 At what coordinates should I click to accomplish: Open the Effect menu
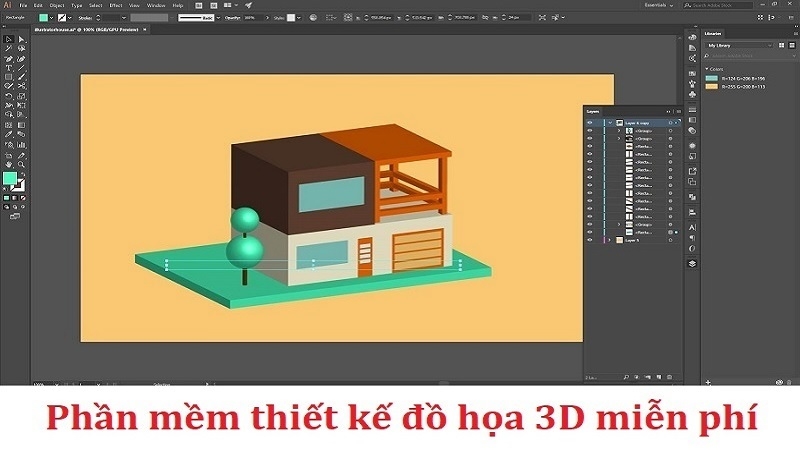[x=115, y=5]
